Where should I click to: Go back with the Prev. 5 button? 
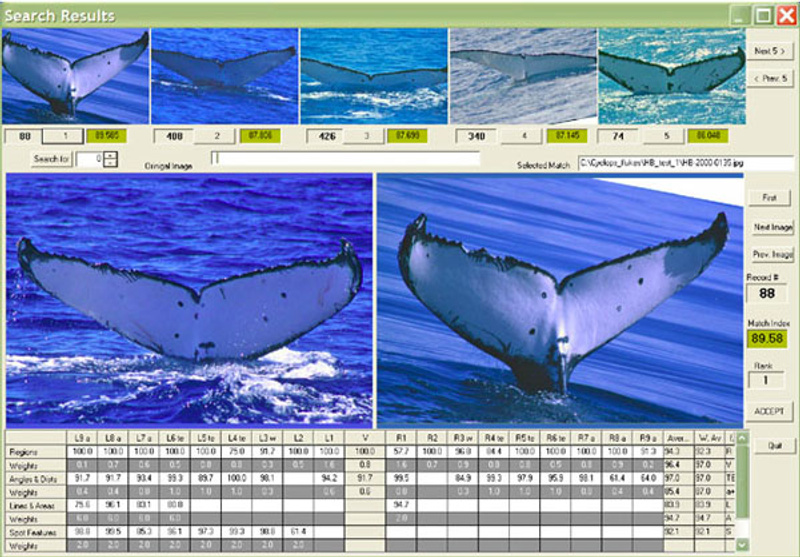click(x=770, y=79)
